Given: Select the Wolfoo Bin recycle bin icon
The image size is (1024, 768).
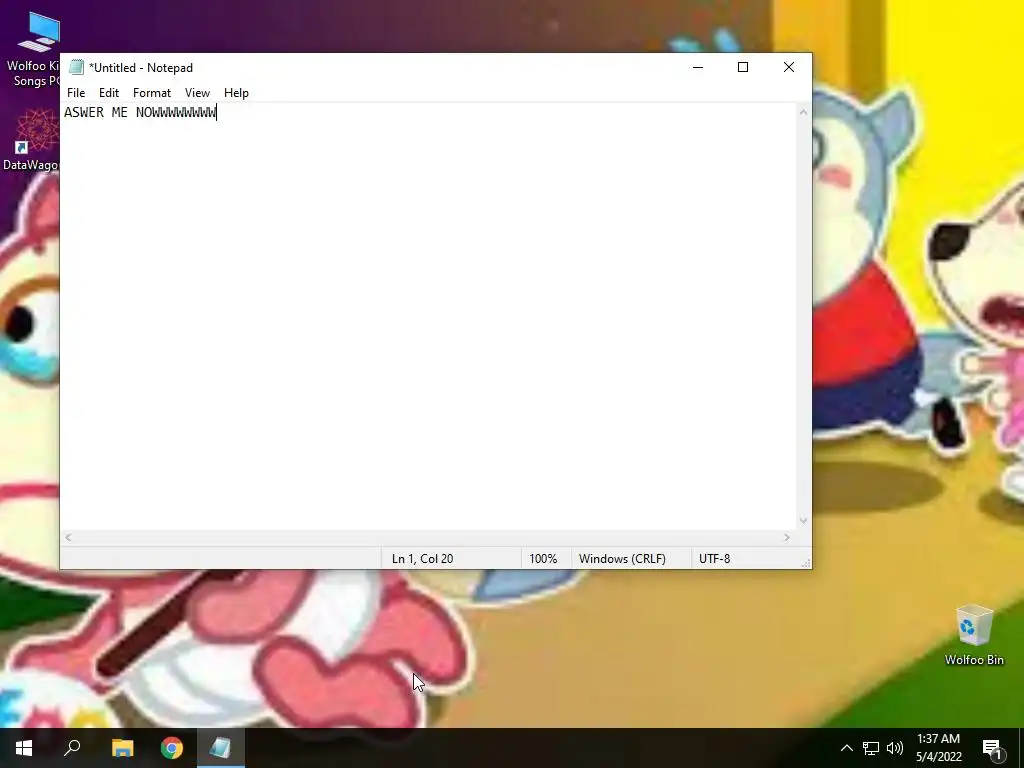Looking at the screenshot, I should 974,635.
